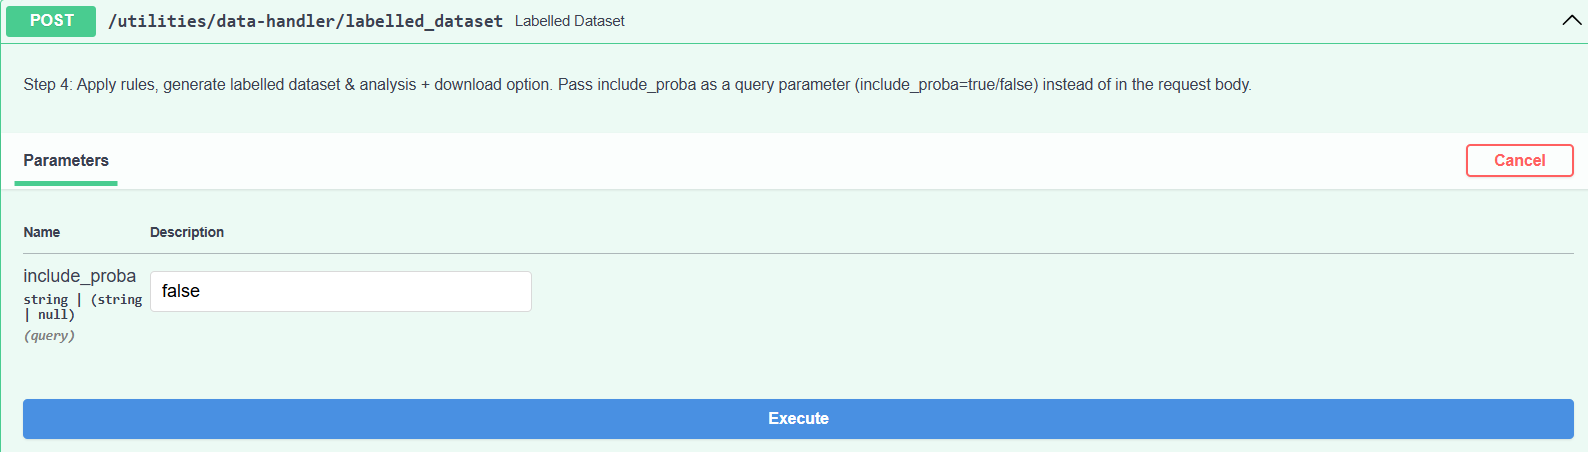
Task: Click the "Labelled Dataset" summary text
Action: pyautogui.click(x=569, y=21)
